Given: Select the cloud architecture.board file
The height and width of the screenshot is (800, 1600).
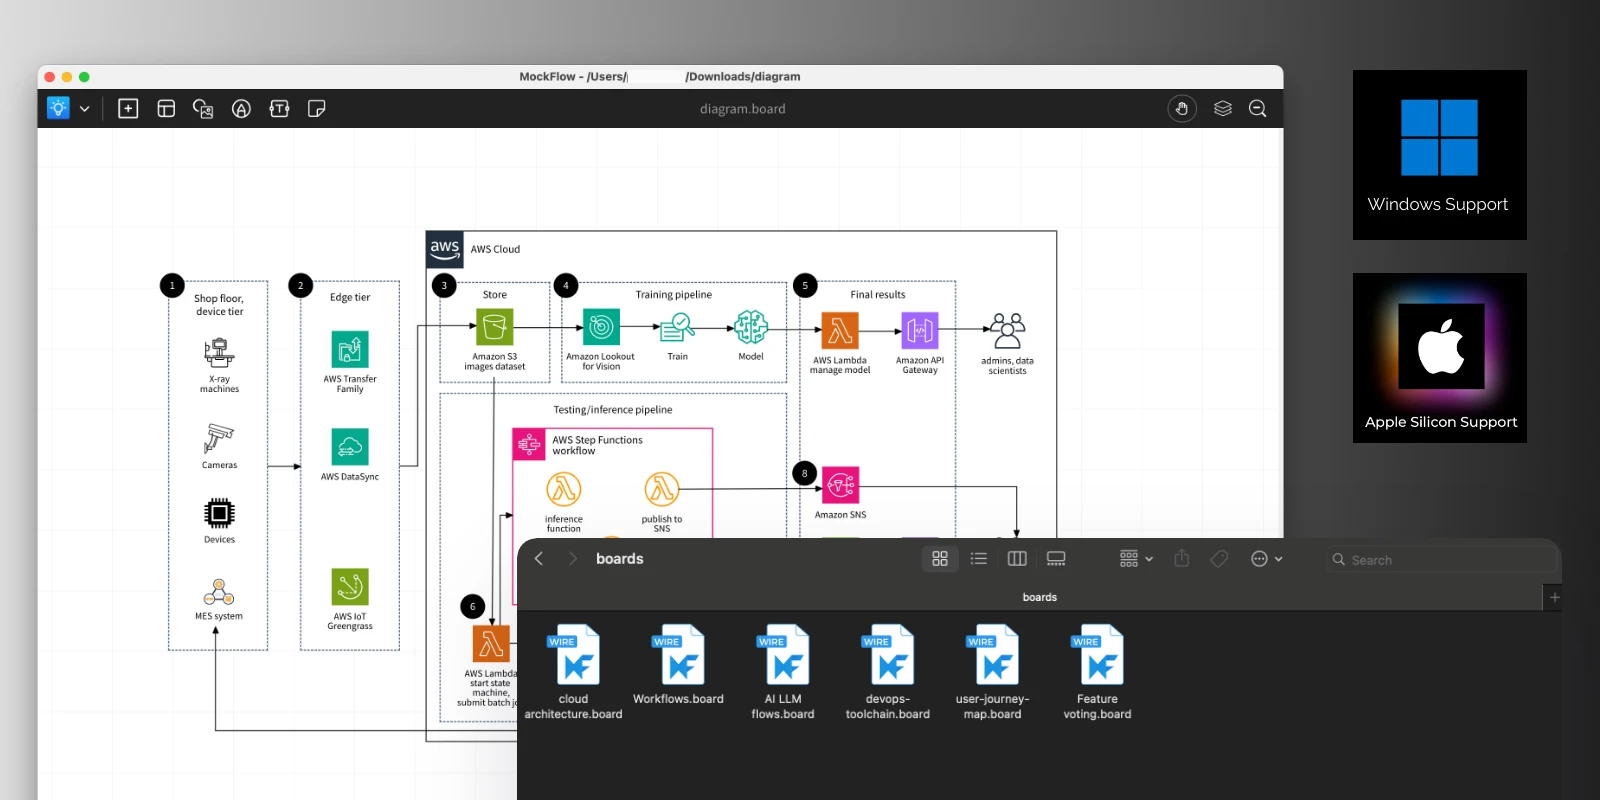Looking at the screenshot, I should click(x=573, y=671).
